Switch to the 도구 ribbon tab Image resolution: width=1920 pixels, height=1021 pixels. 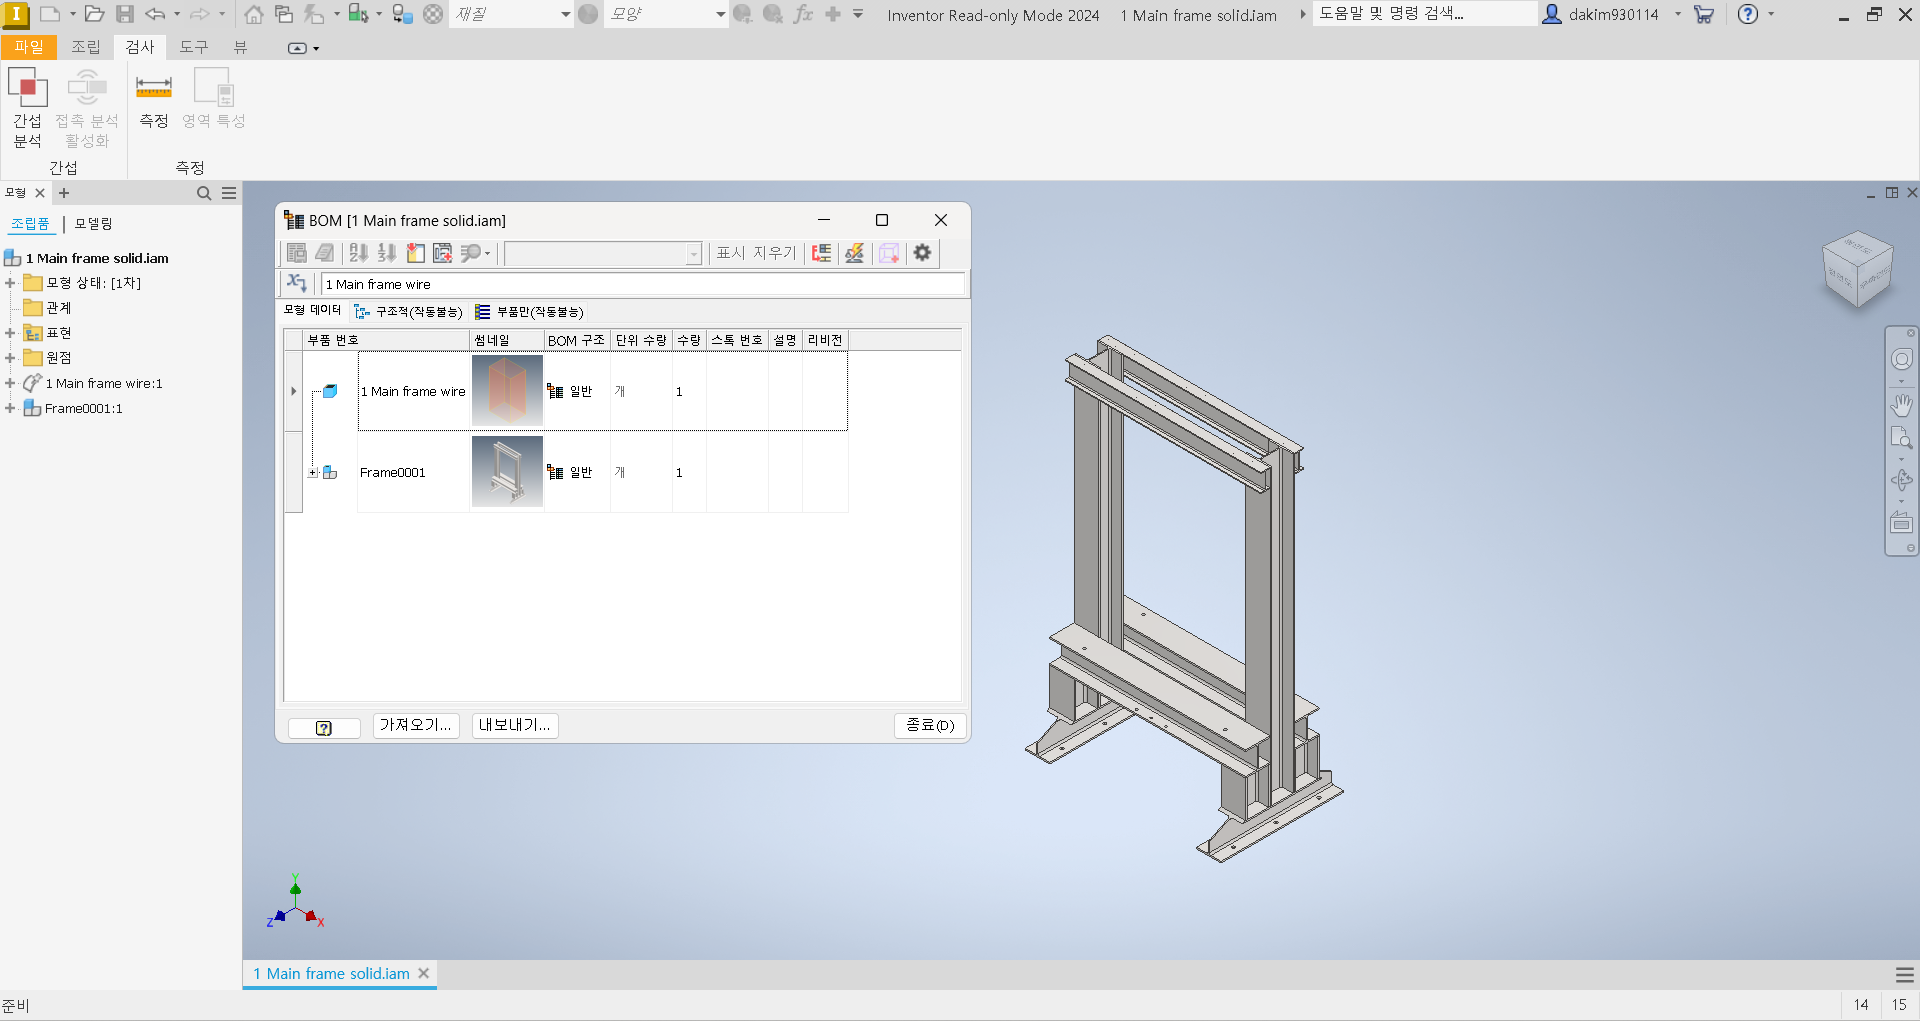(x=193, y=47)
